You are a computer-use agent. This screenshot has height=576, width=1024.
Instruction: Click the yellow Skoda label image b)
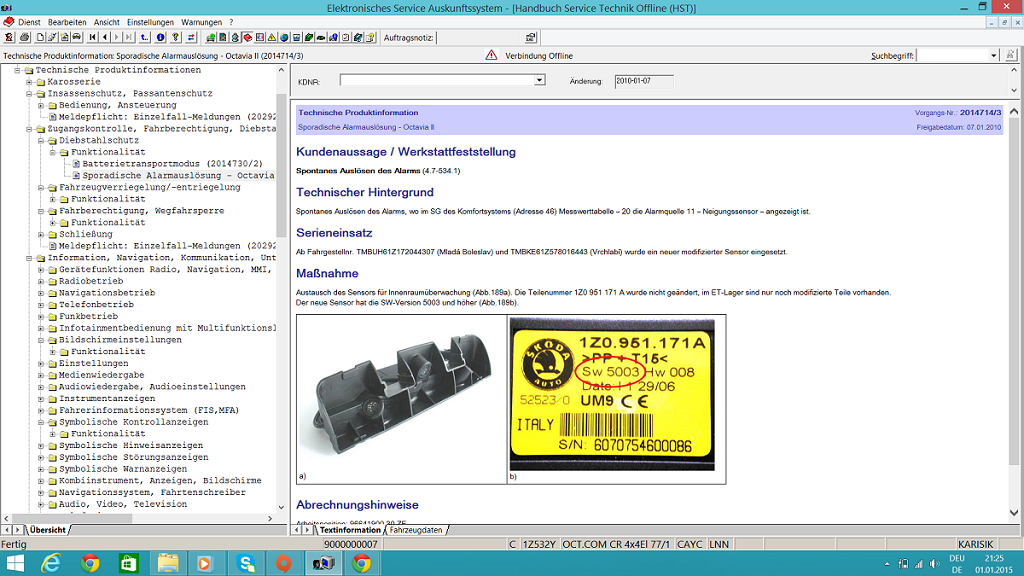(x=612, y=394)
